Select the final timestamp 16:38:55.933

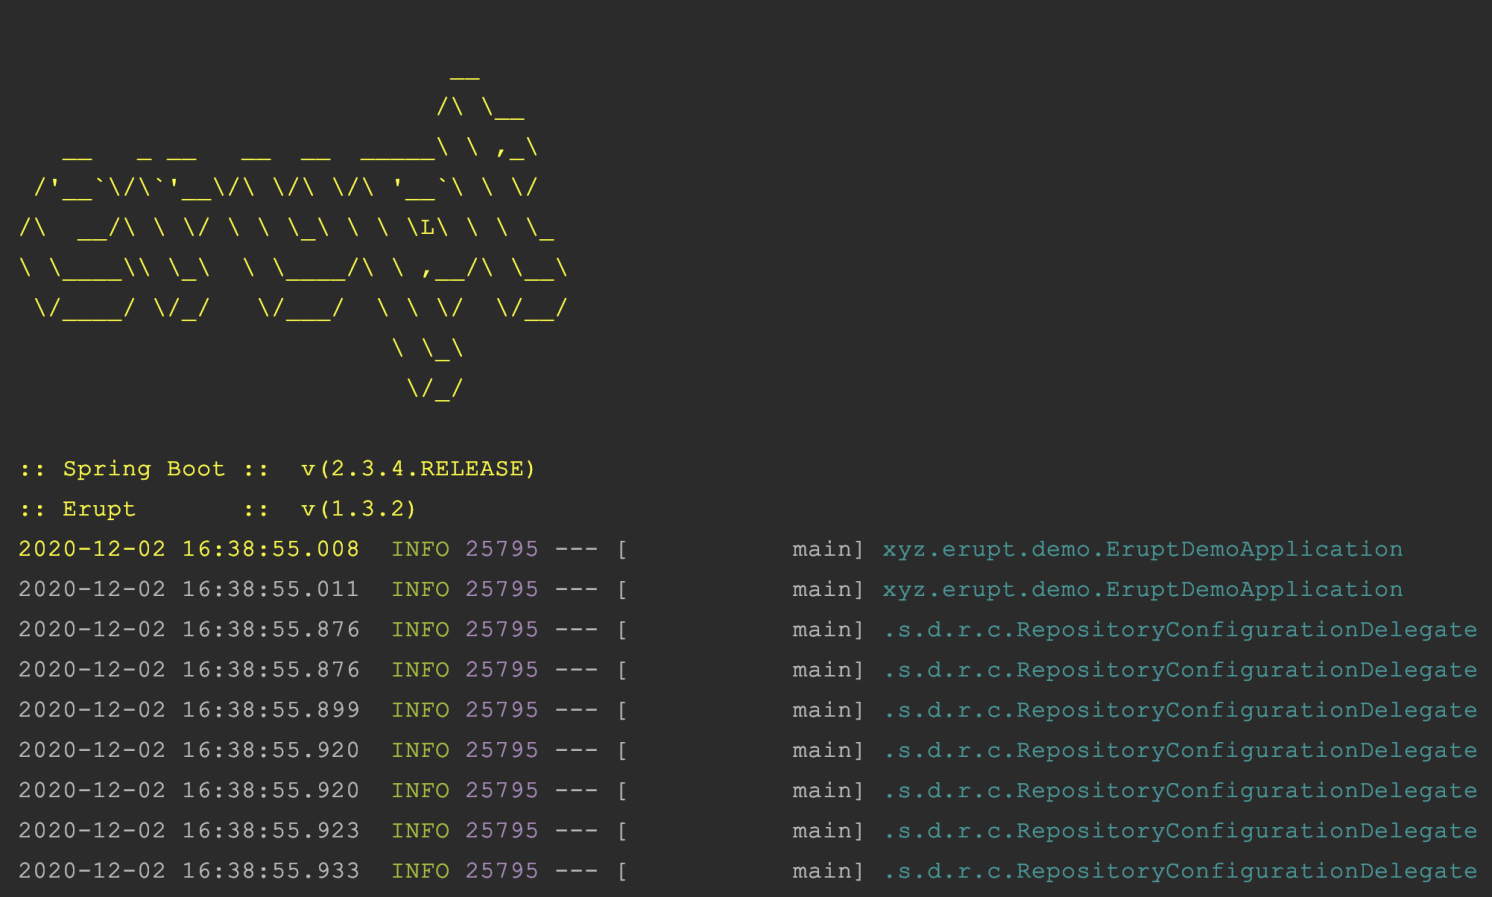270,870
